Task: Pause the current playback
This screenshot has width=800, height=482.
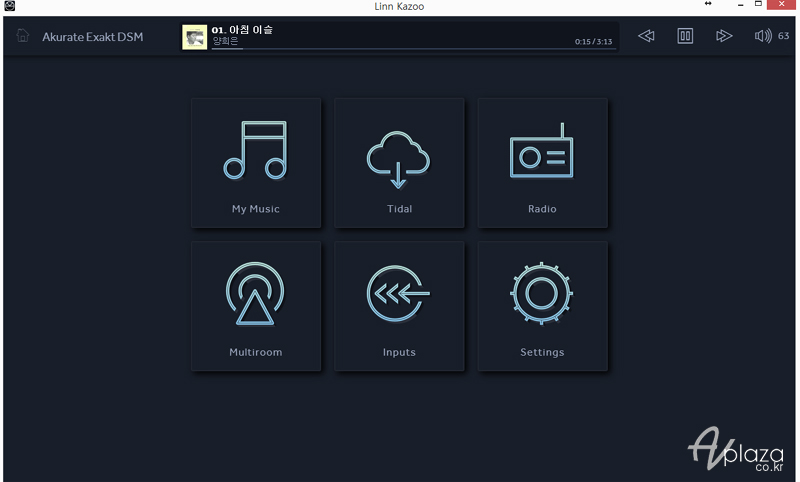Action: click(685, 36)
